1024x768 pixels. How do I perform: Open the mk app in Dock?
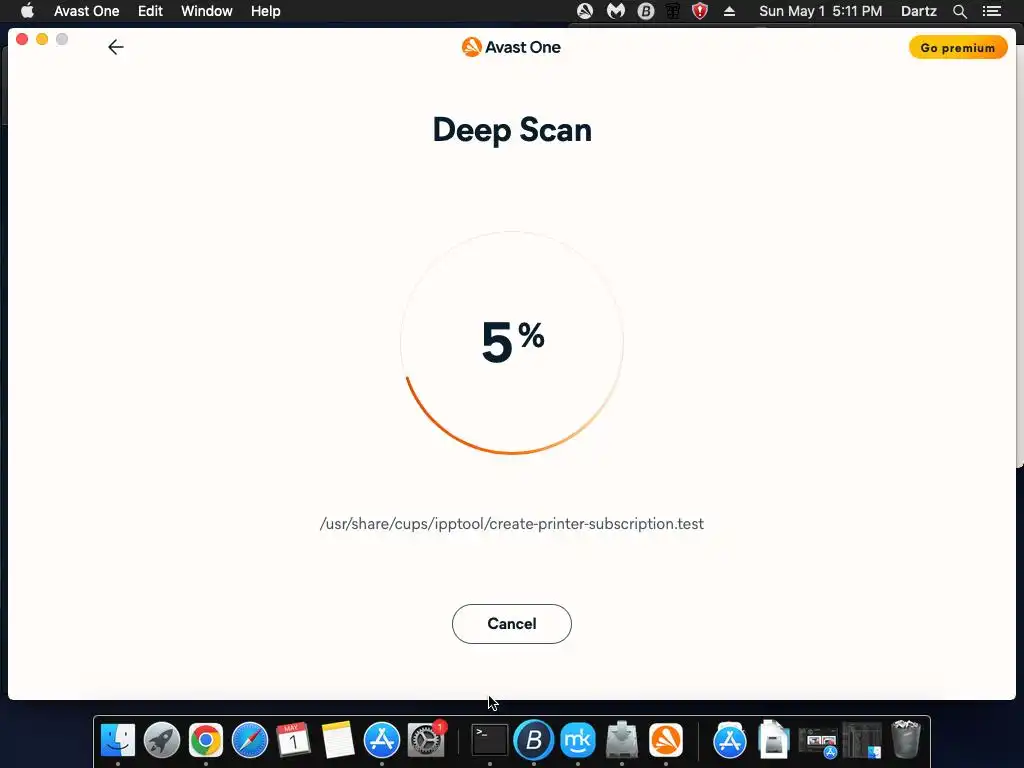pos(578,740)
